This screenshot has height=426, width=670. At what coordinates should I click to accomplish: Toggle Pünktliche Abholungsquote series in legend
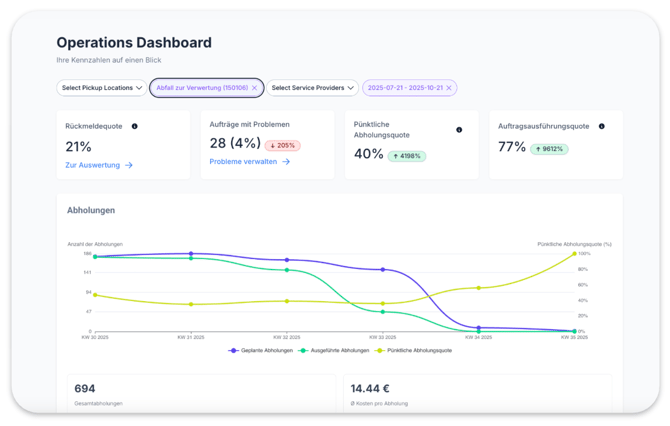pos(413,350)
